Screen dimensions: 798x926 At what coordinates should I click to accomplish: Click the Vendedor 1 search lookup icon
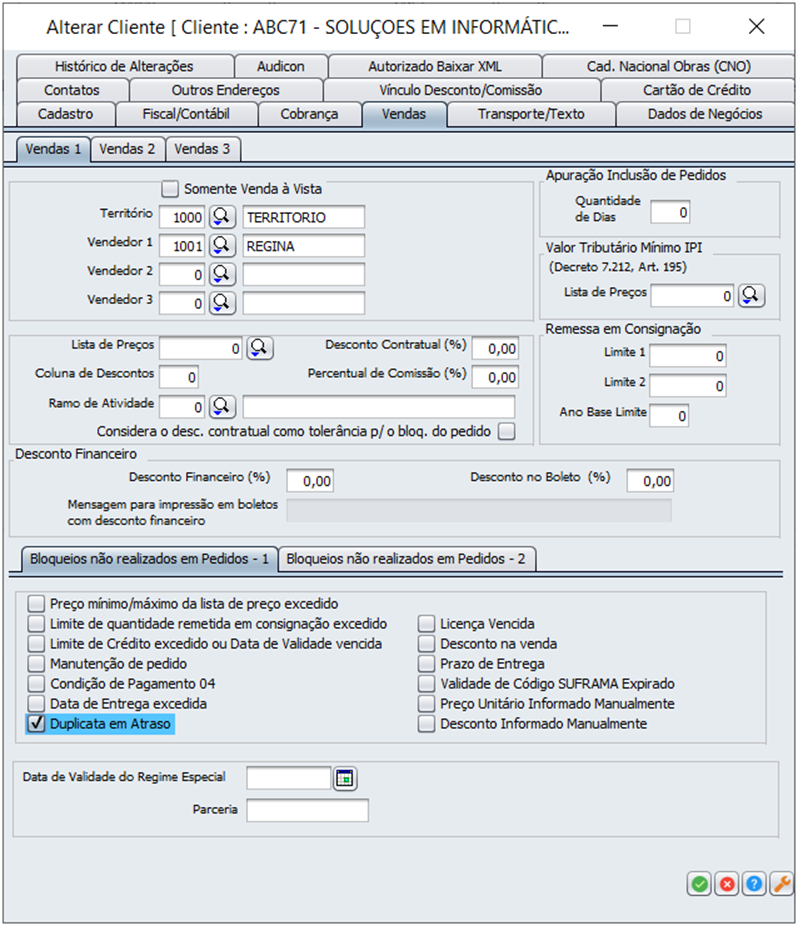pyautogui.click(x=222, y=246)
